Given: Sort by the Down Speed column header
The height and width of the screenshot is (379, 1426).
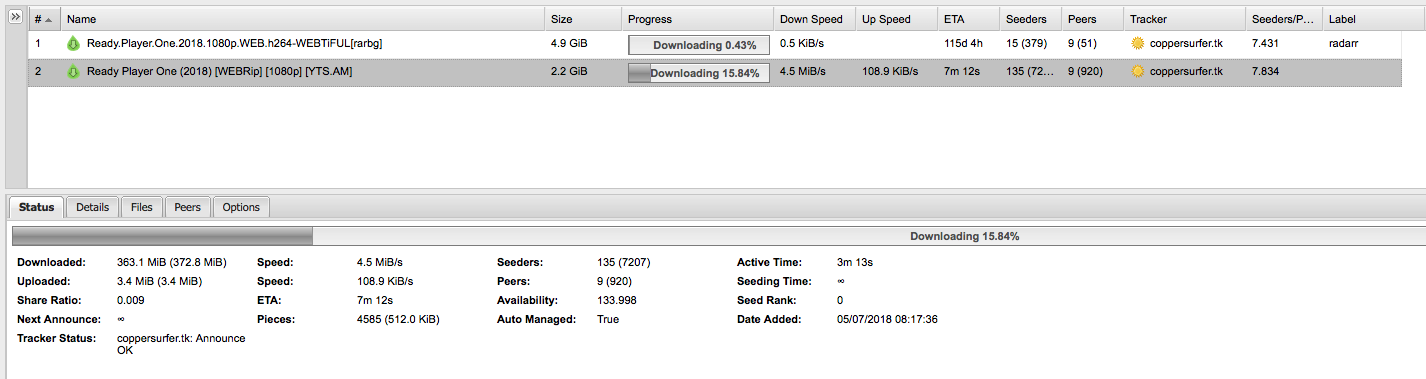Looking at the screenshot, I should [x=814, y=19].
